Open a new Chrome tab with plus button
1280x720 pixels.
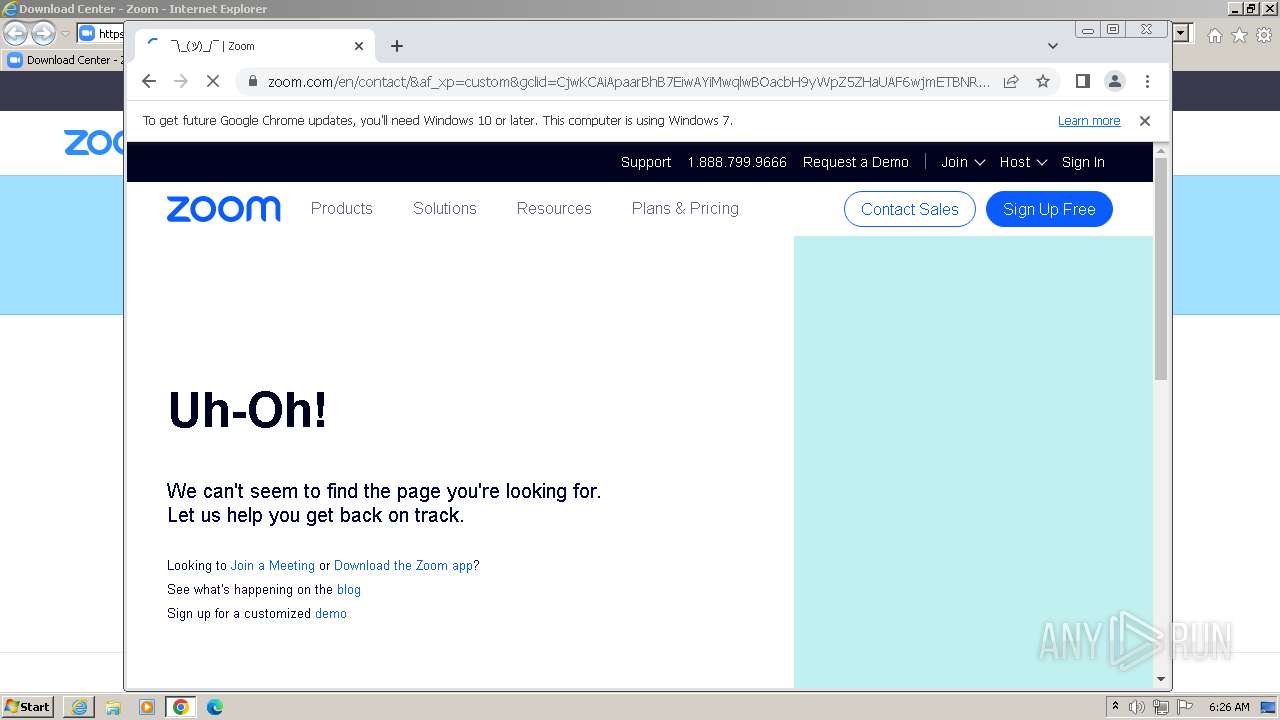coord(397,46)
